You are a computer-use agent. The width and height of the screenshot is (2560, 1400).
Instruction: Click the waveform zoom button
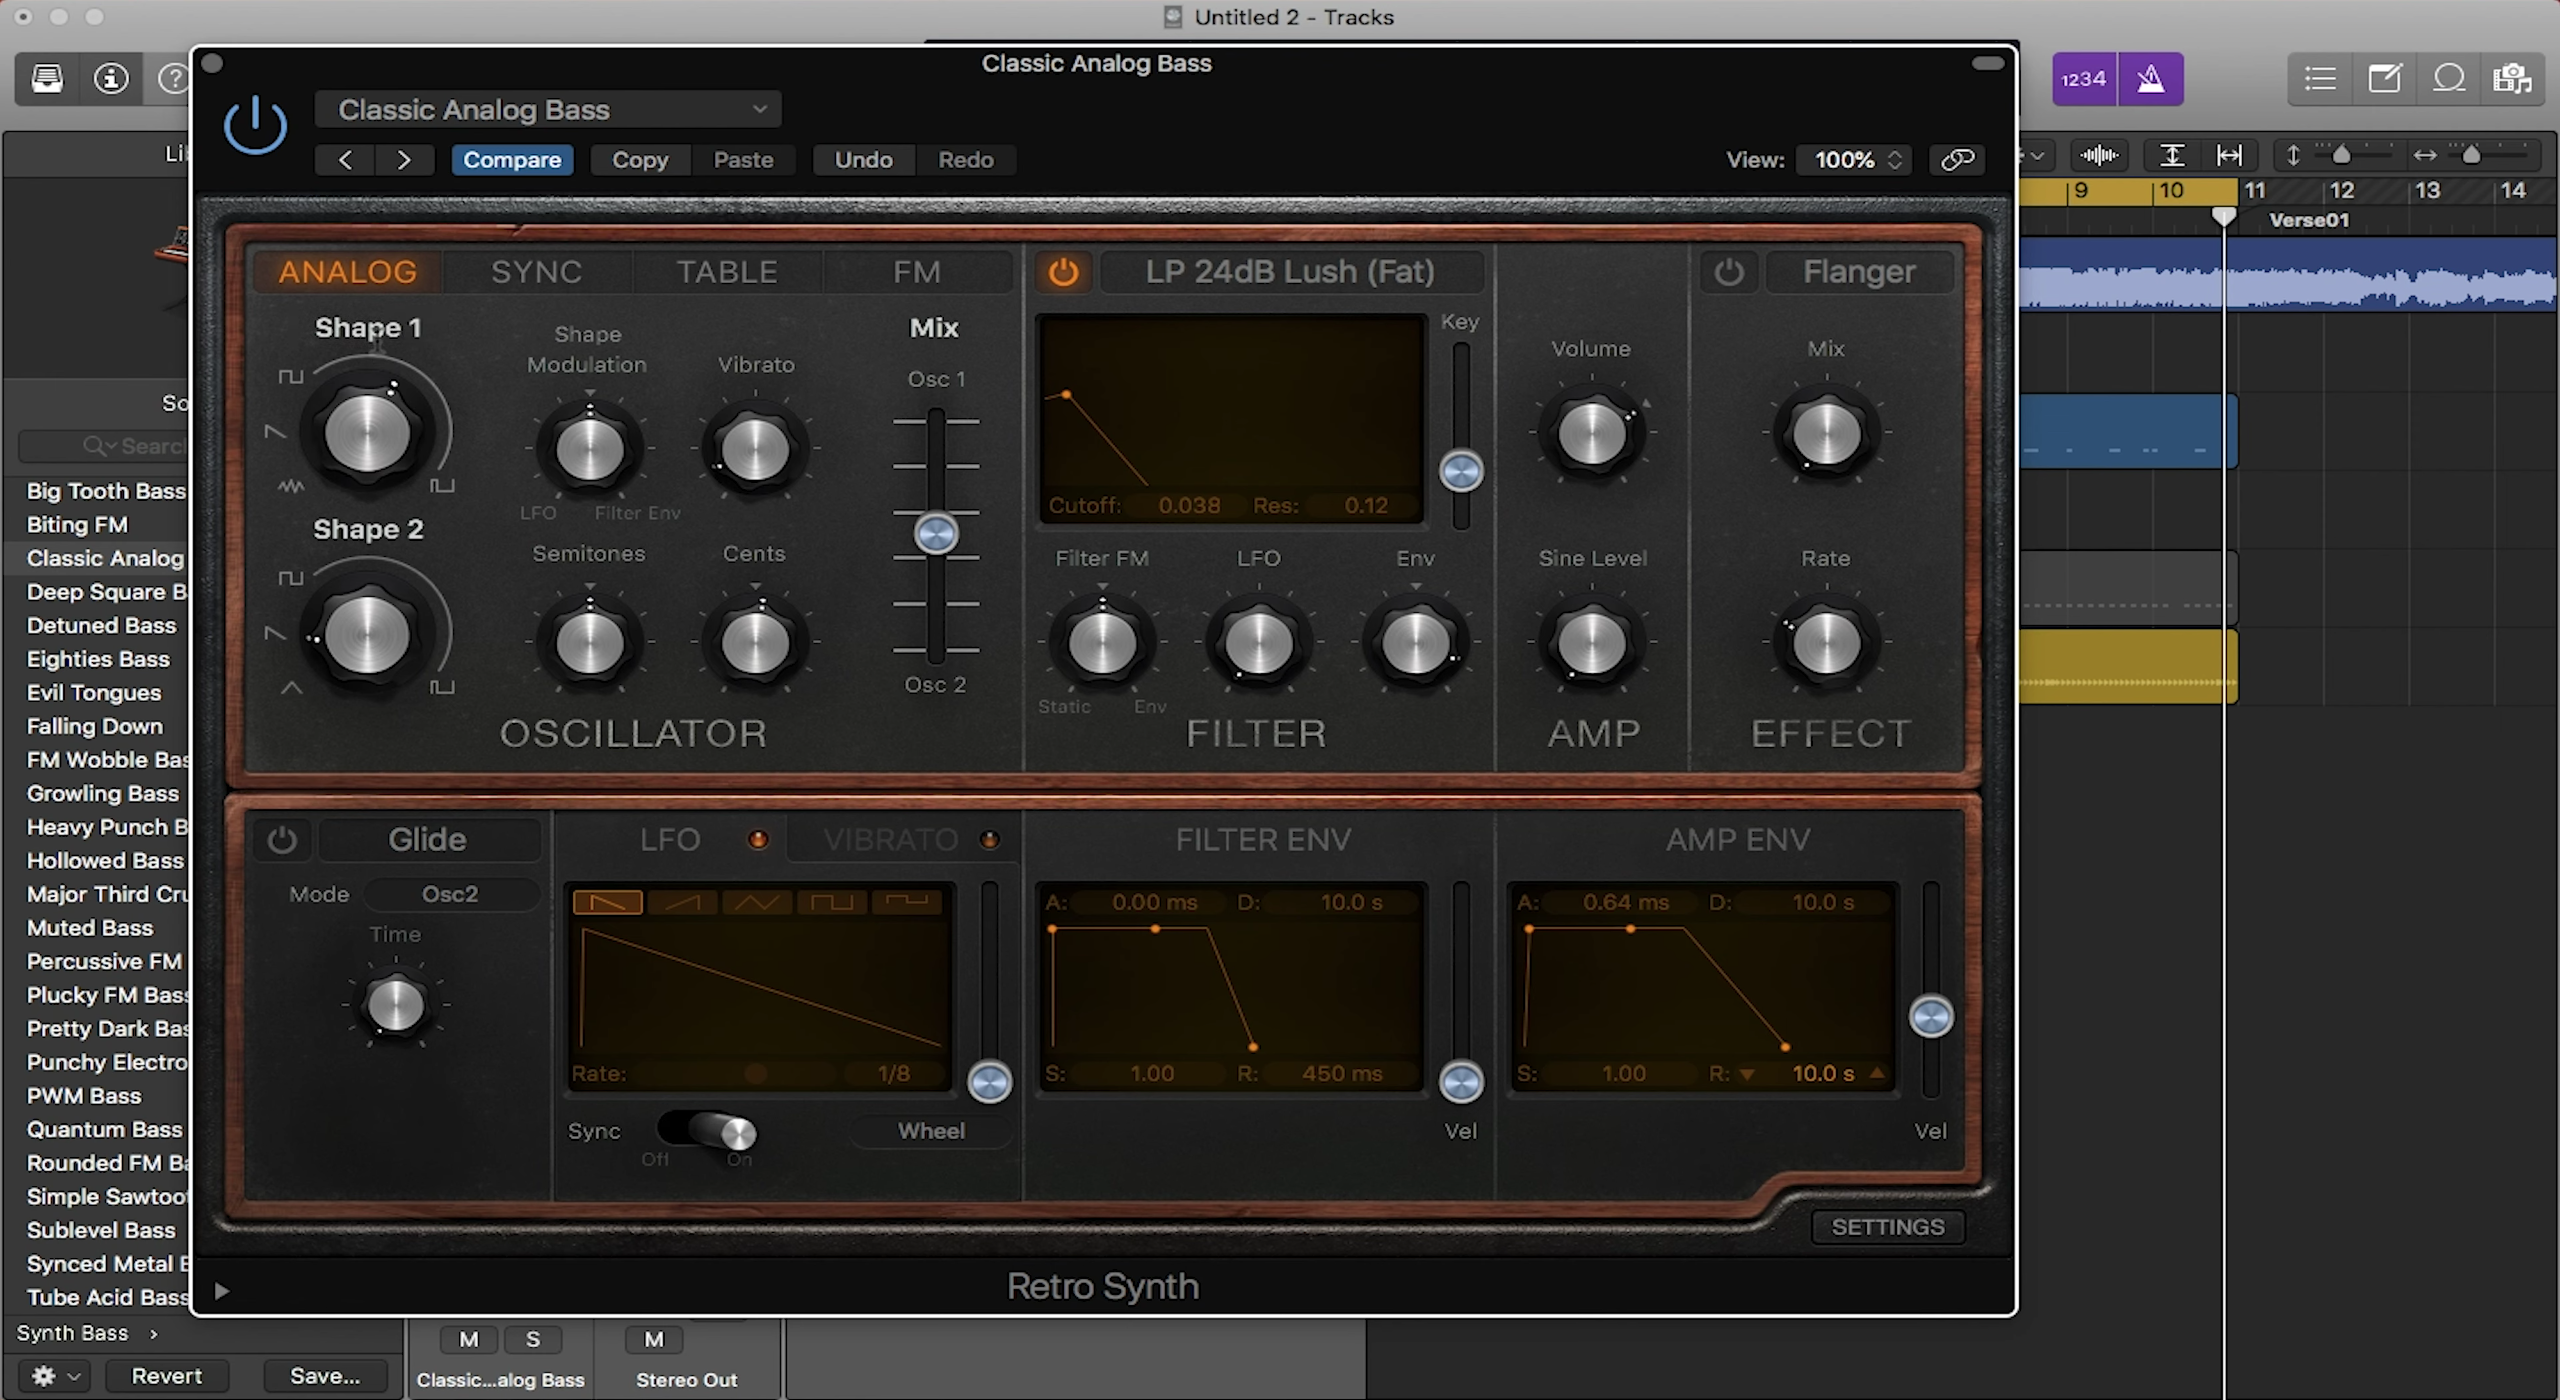pos(2099,155)
